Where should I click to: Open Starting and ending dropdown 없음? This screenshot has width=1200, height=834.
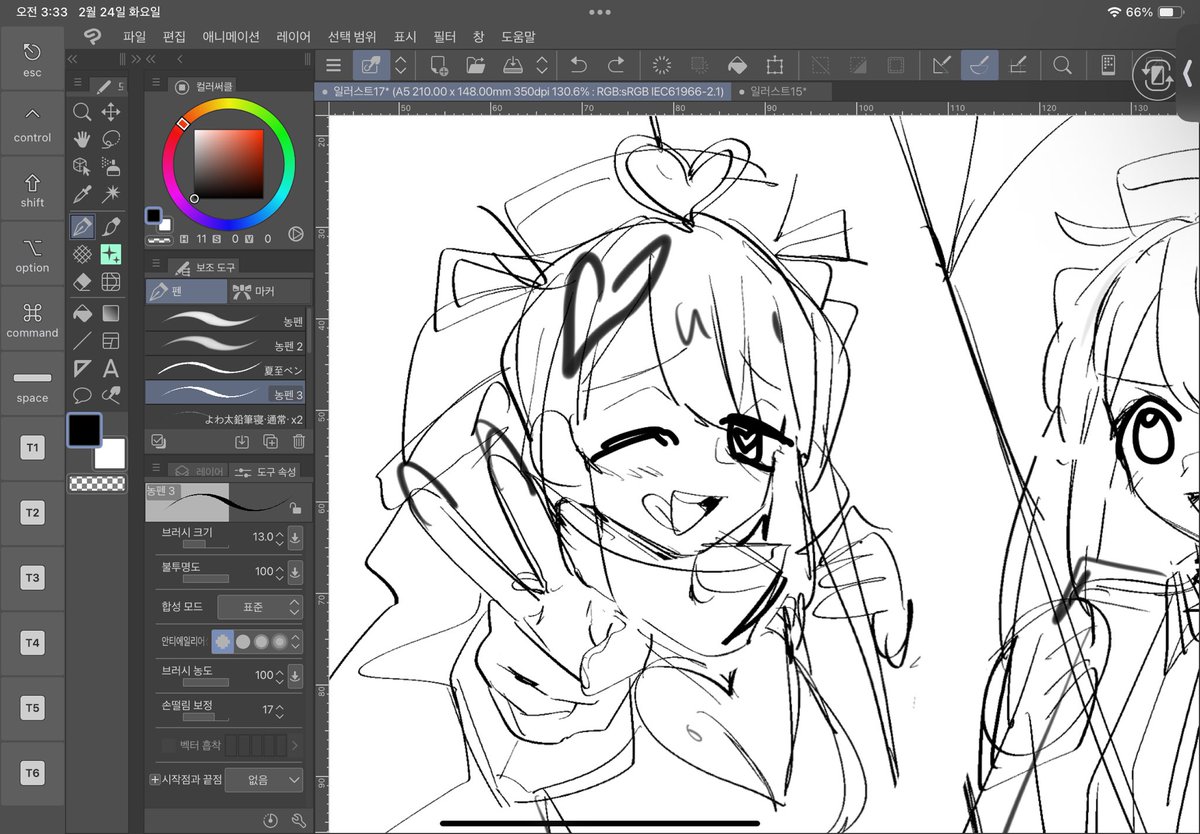263,779
